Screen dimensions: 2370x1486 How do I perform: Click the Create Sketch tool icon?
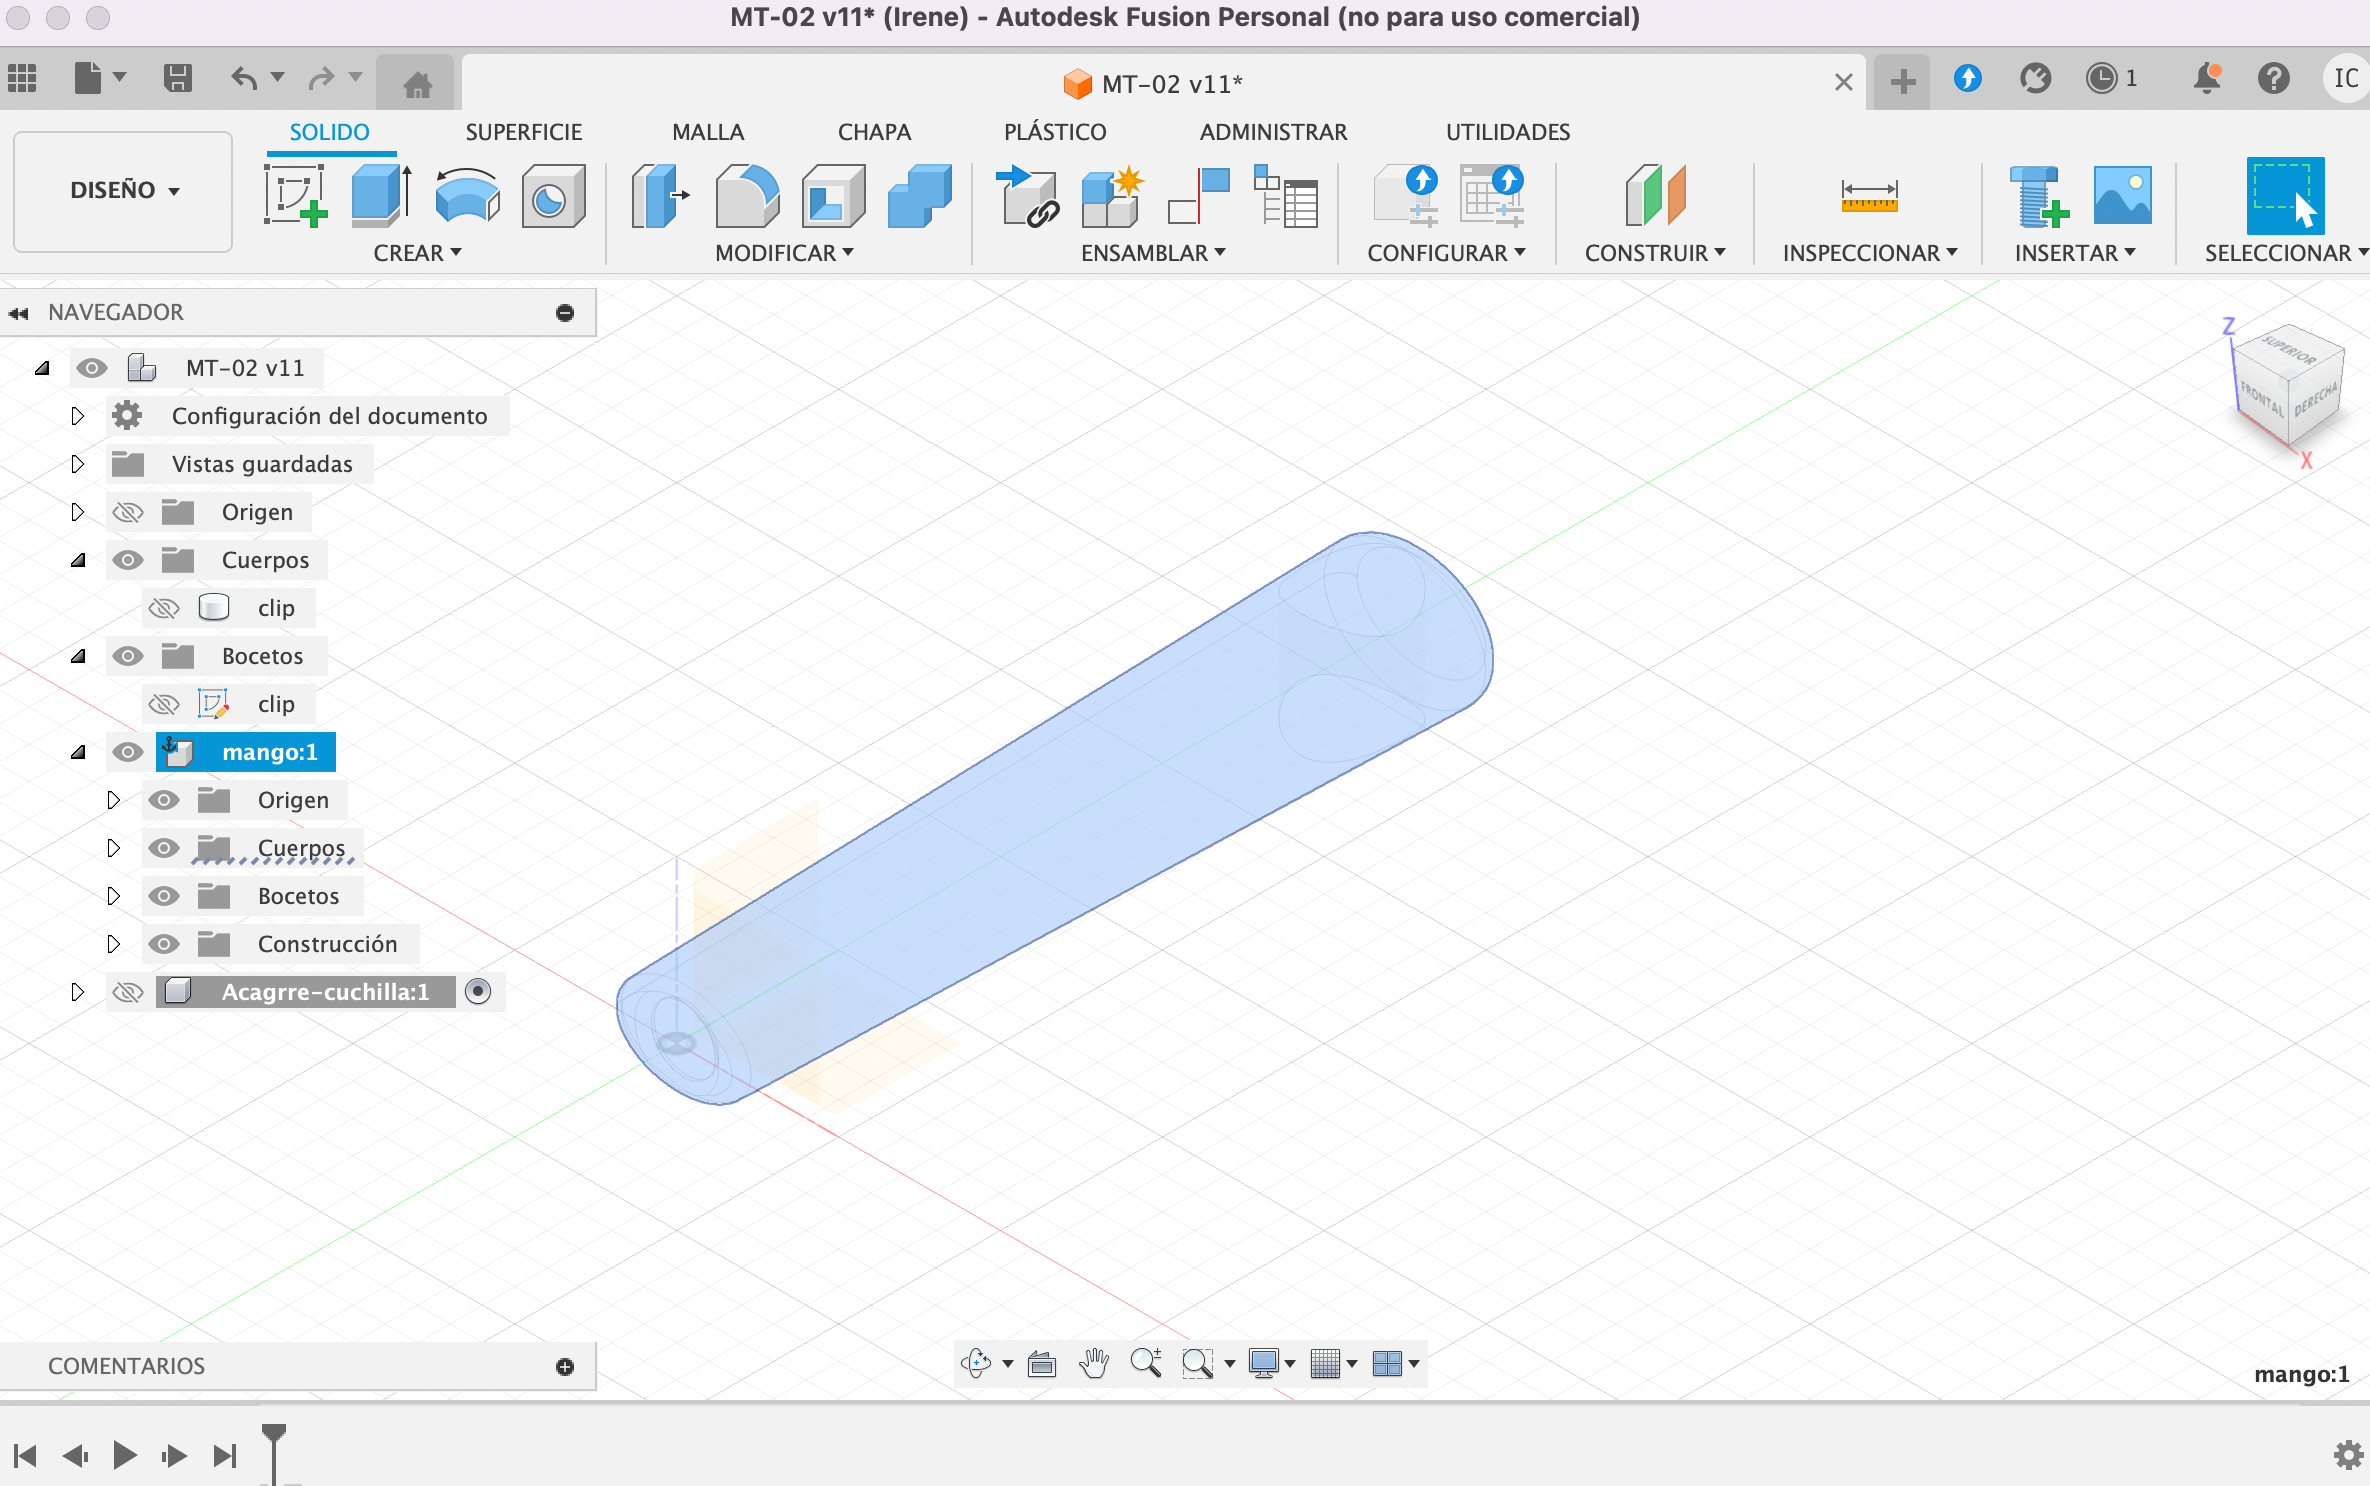(295, 195)
